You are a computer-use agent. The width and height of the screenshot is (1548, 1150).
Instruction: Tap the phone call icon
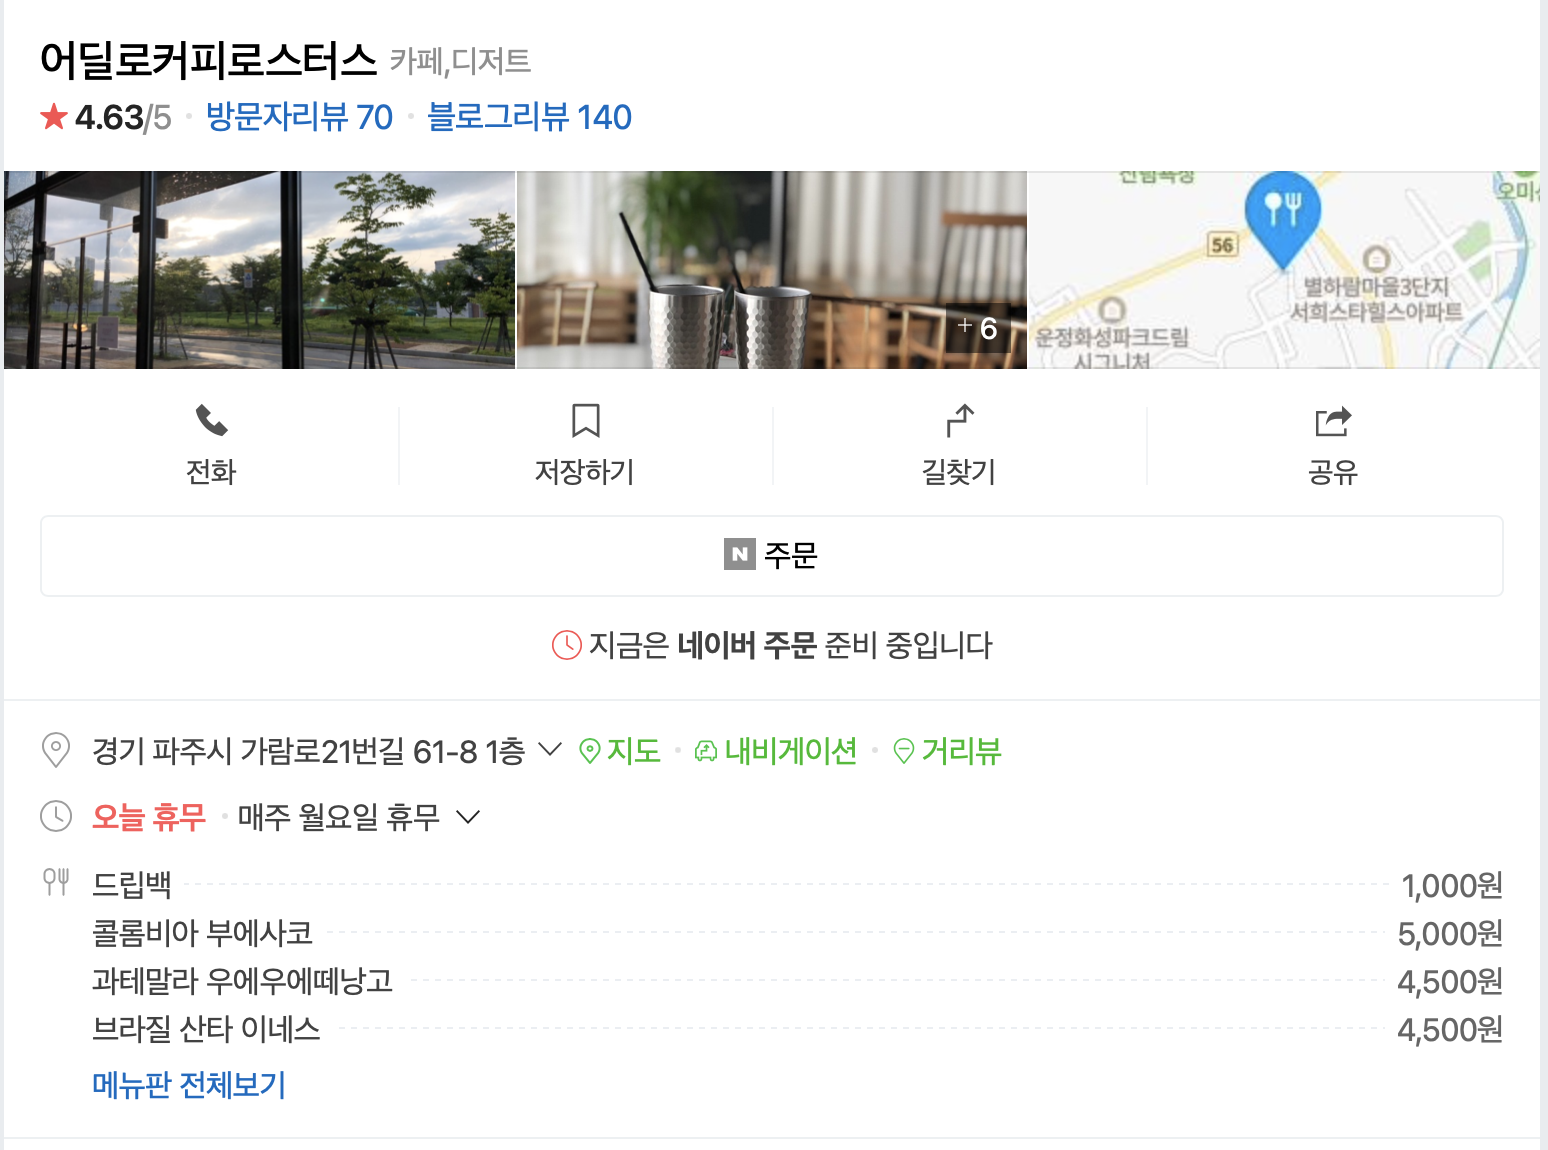pyautogui.click(x=211, y=421)
